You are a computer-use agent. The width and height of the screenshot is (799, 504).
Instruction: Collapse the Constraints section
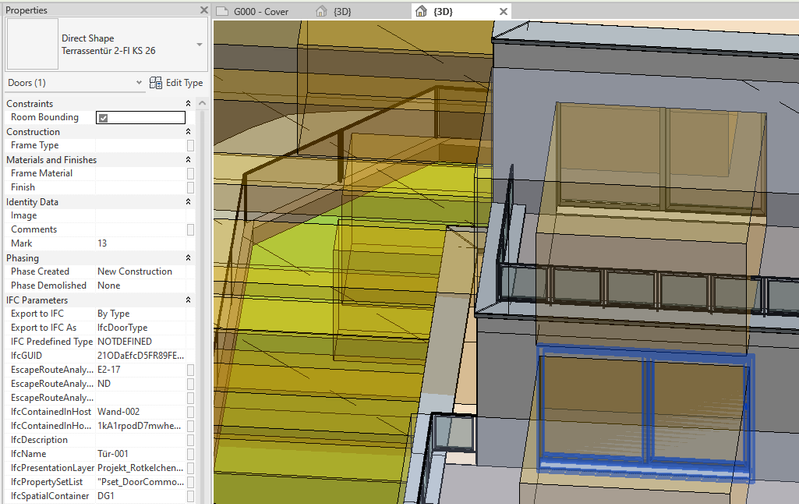click(188, 104)
